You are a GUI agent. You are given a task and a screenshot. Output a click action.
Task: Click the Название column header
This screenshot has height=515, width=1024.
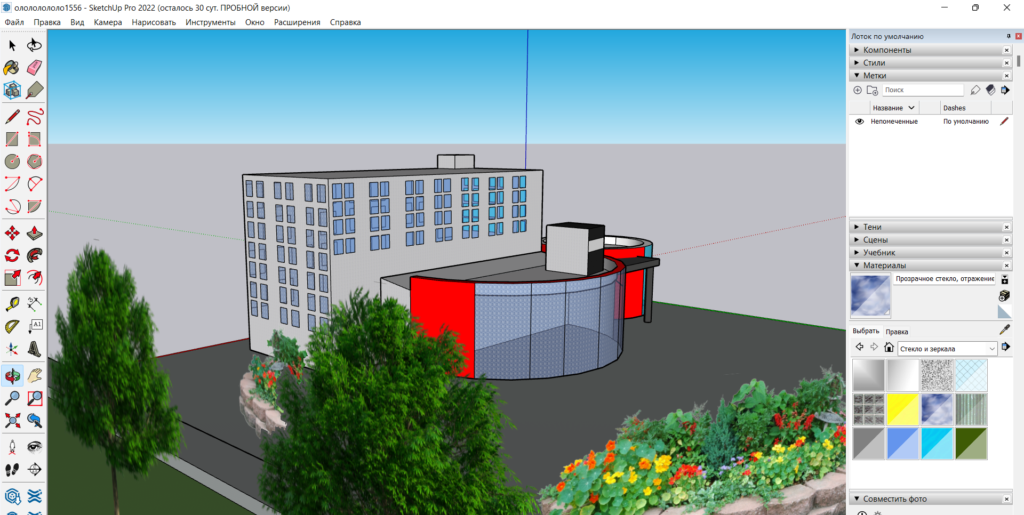pos(893,107)
